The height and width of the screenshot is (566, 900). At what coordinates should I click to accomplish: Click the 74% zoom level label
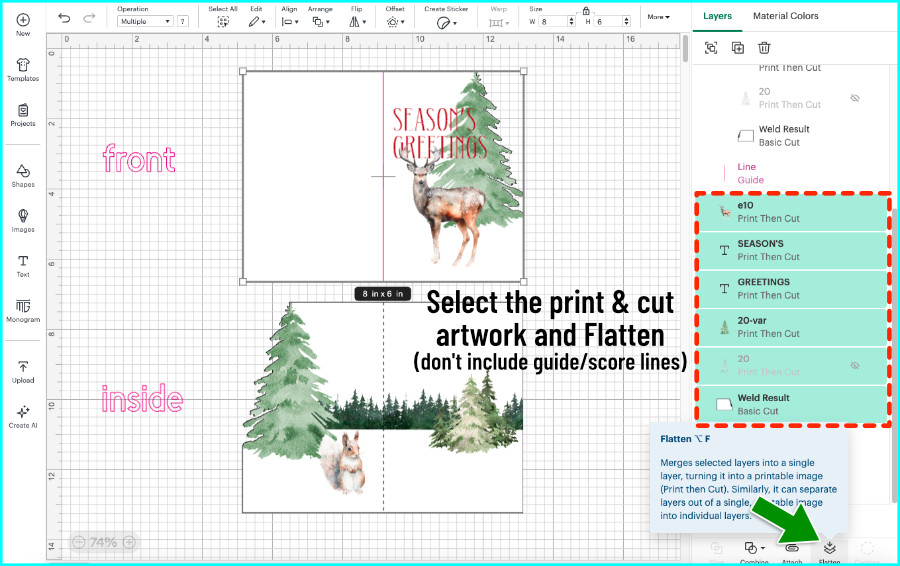103,542
